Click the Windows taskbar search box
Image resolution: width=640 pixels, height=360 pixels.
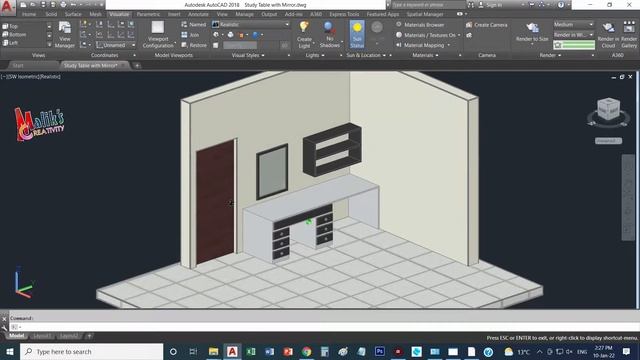coord(91,351)
